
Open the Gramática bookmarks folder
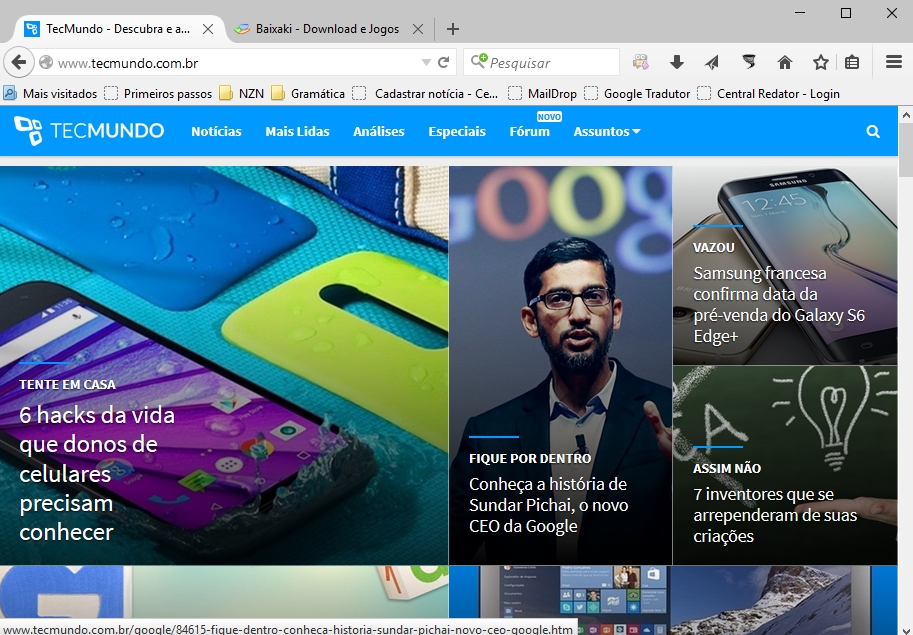tap(308, 94)
